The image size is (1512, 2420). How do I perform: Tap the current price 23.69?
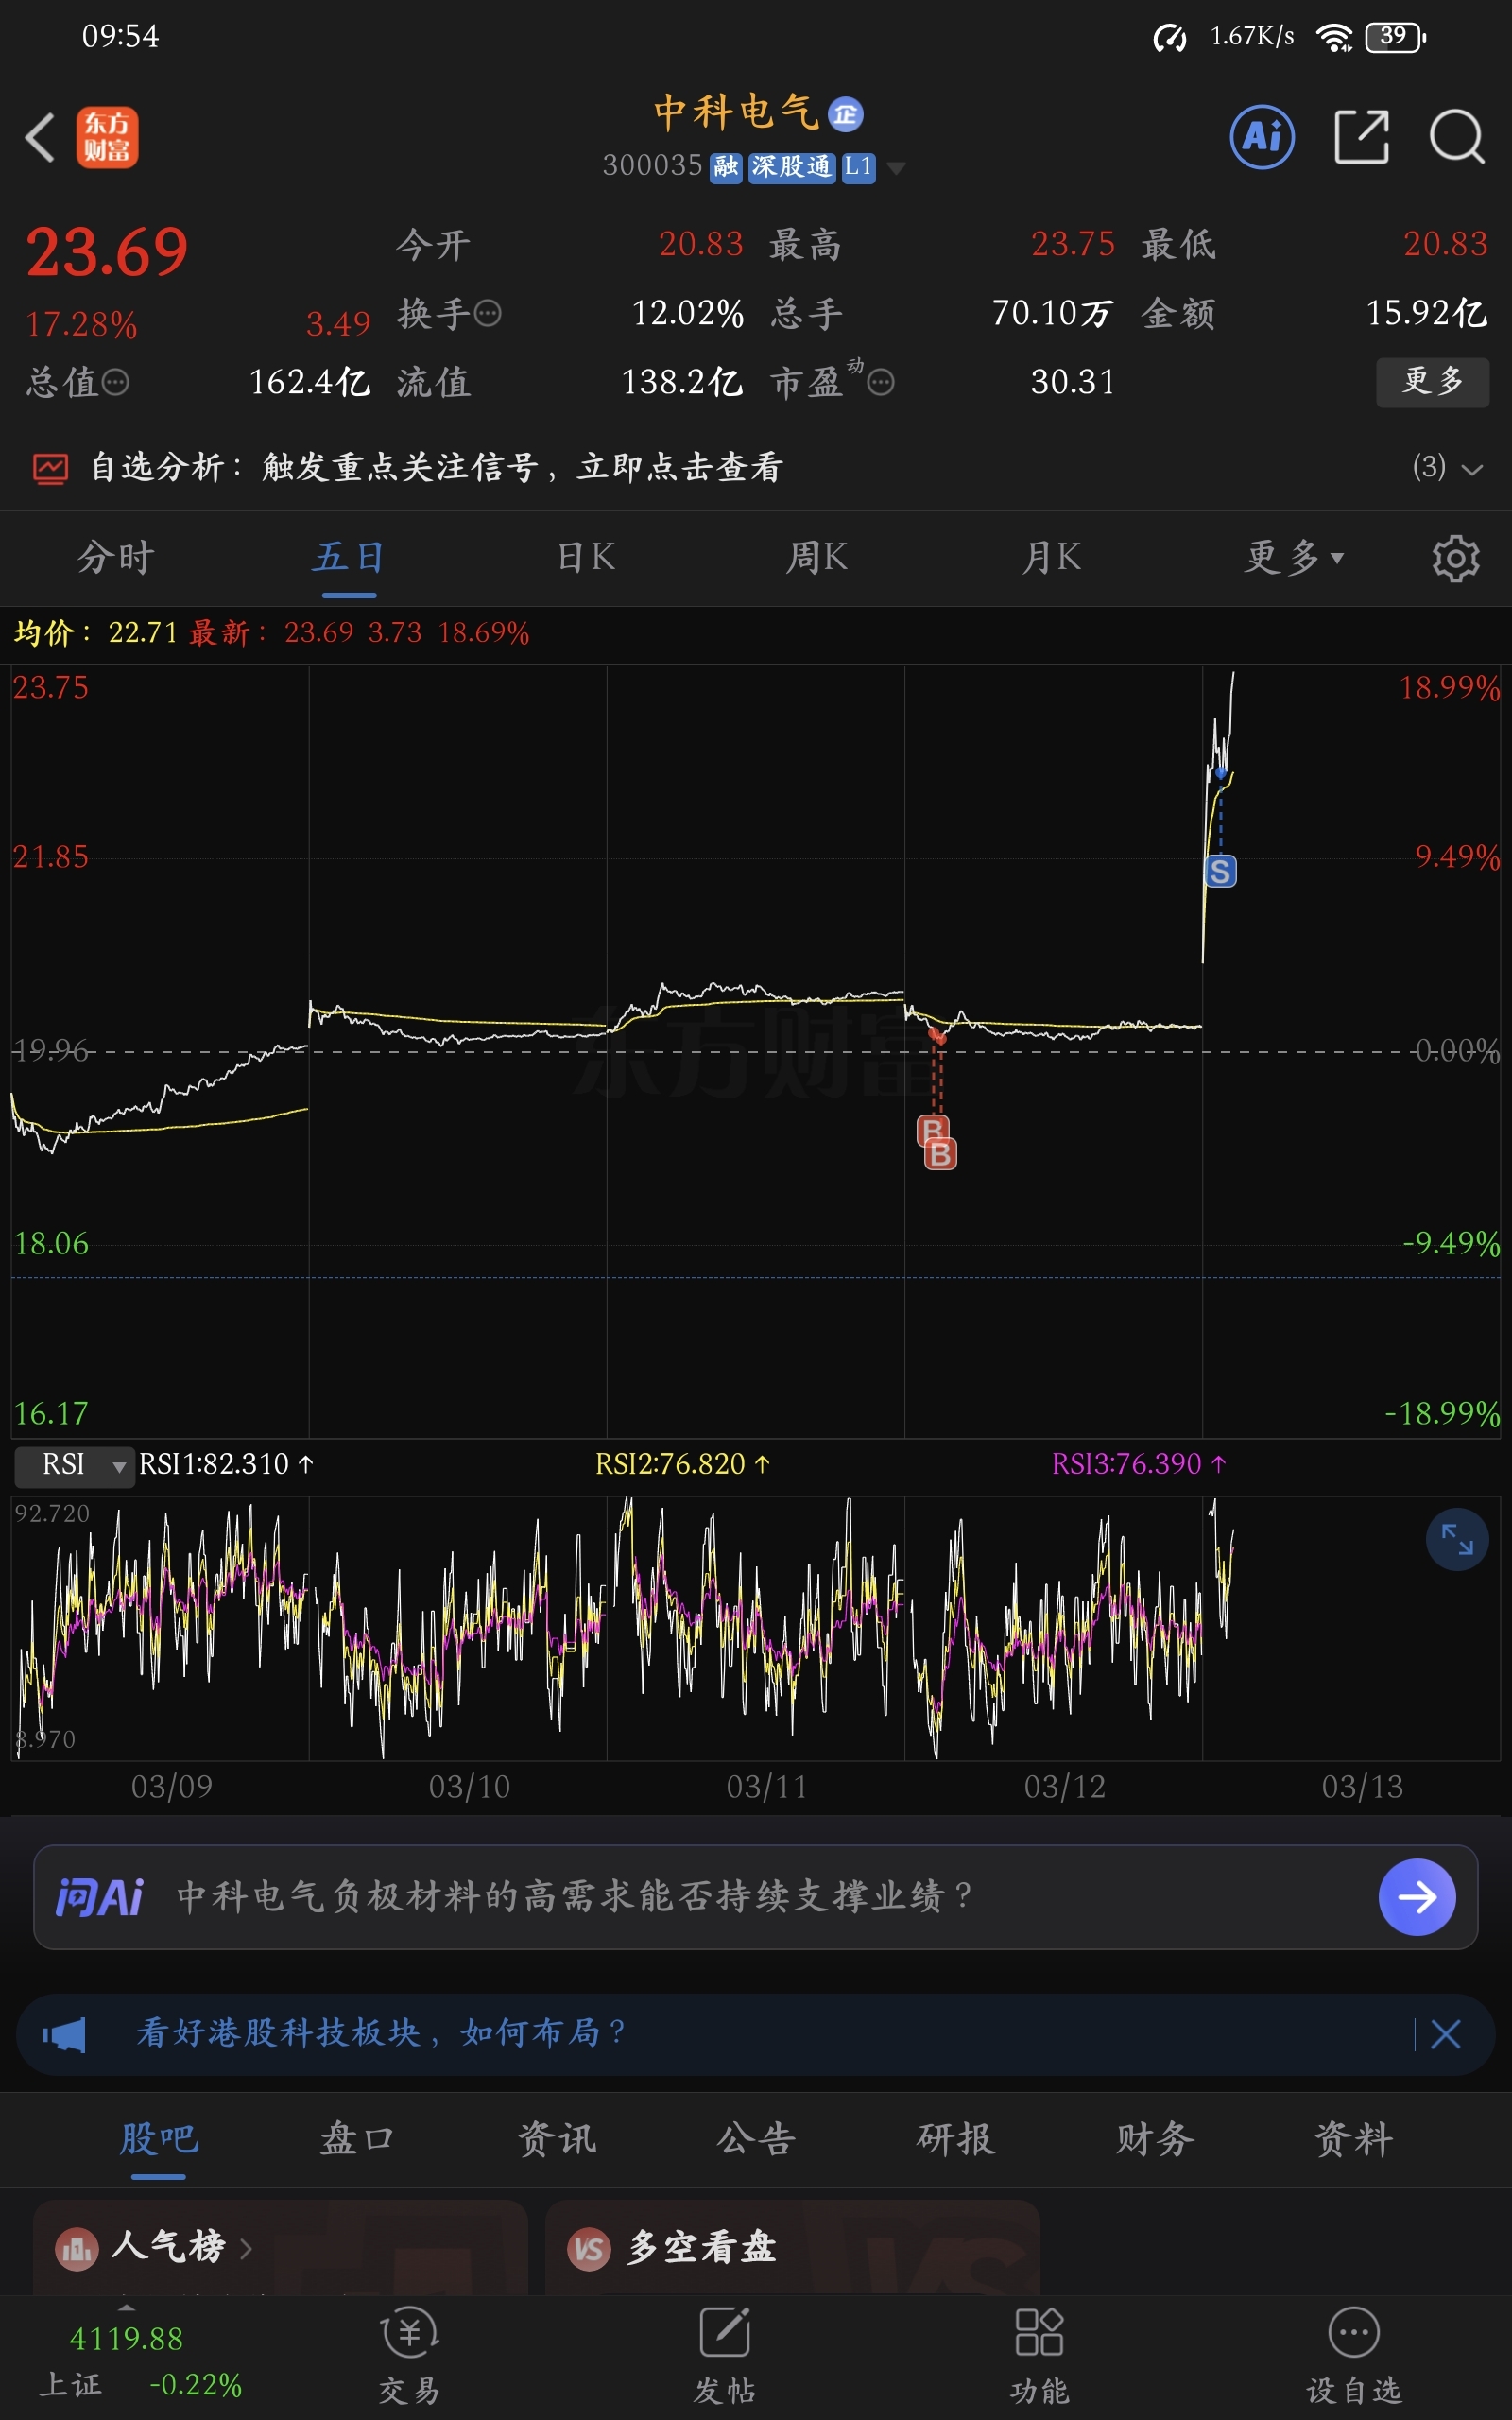(x=107, y=251)
